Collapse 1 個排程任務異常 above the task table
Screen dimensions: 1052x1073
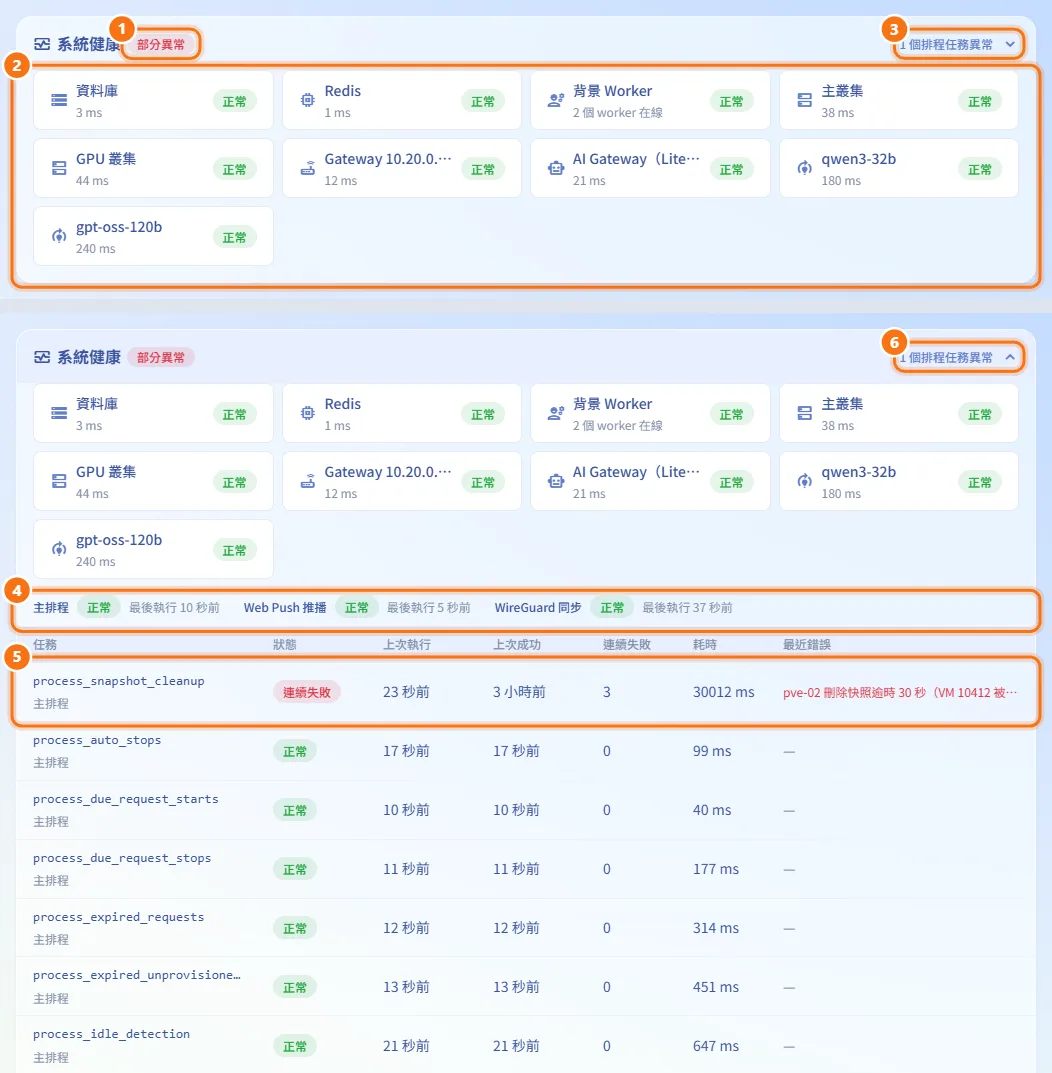point(958,357)
